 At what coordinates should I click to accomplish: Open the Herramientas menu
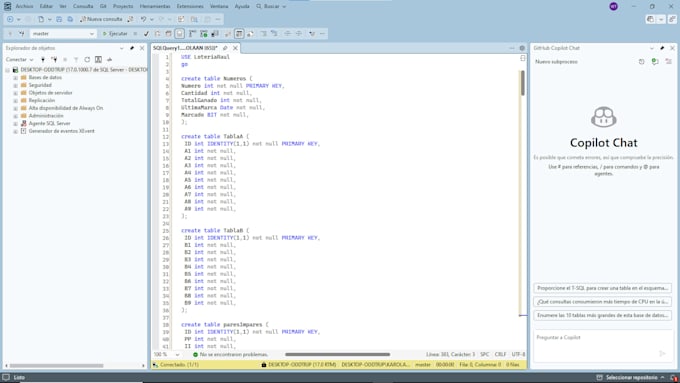(x=155, y=7)
